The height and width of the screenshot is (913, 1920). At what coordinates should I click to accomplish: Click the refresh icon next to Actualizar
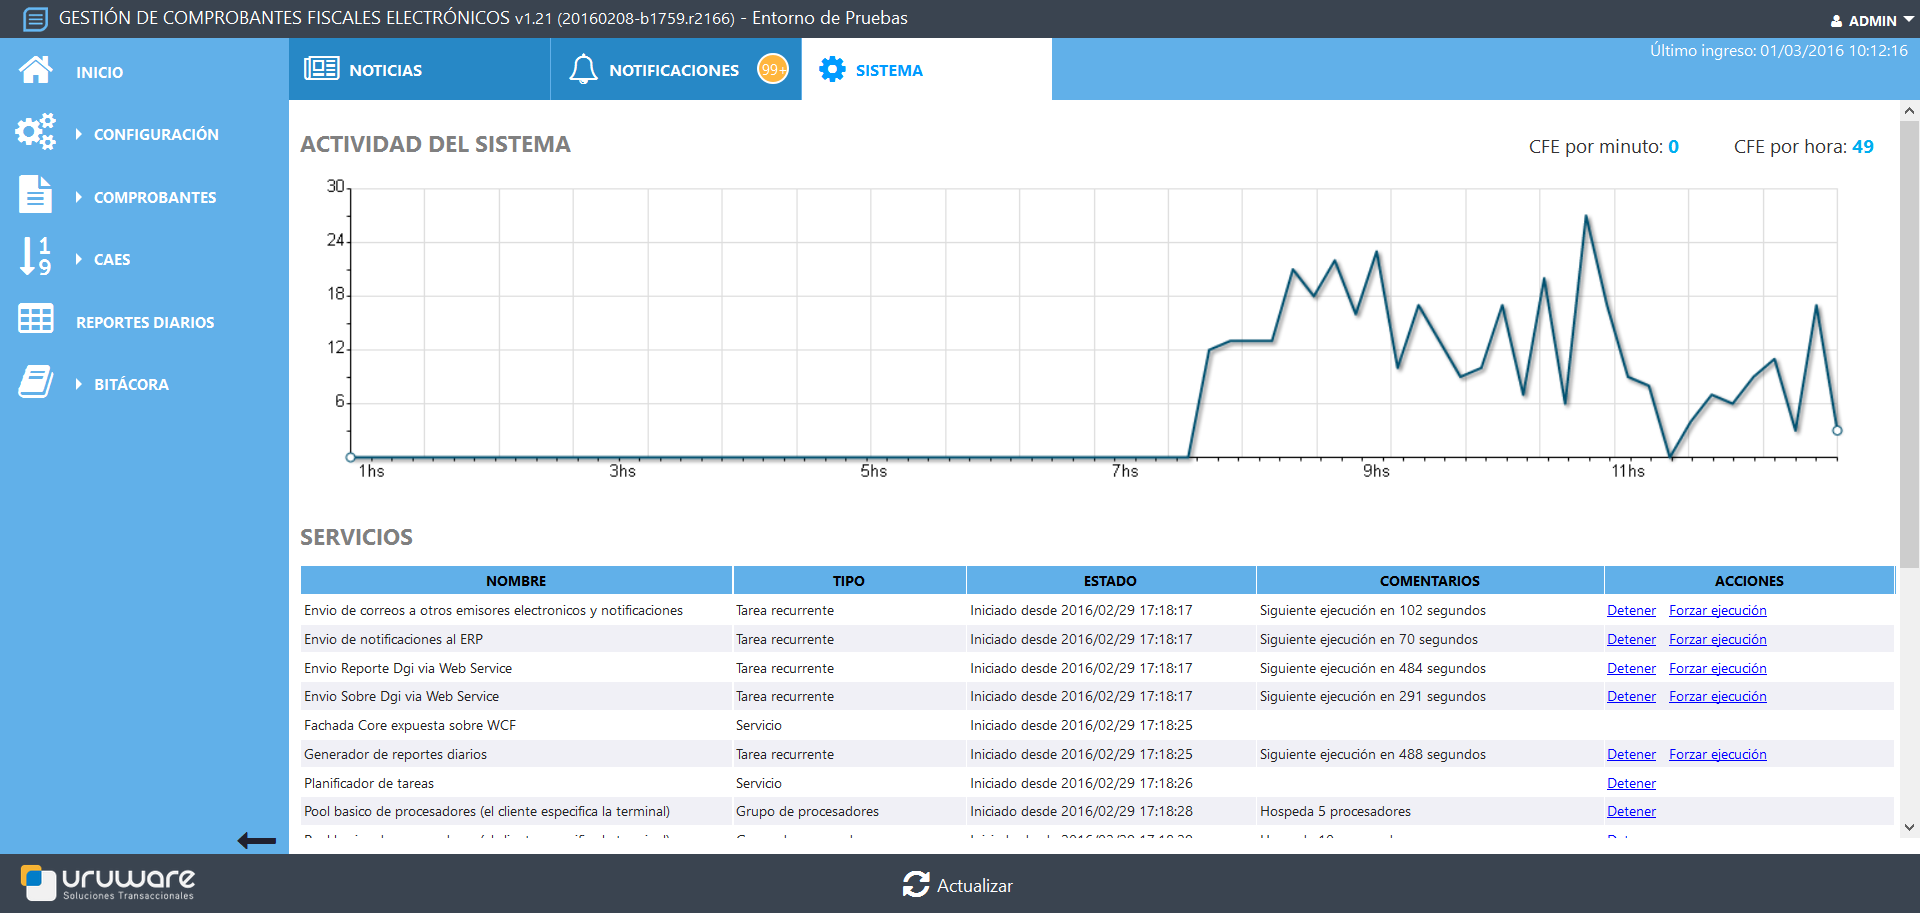coord(915,885)
